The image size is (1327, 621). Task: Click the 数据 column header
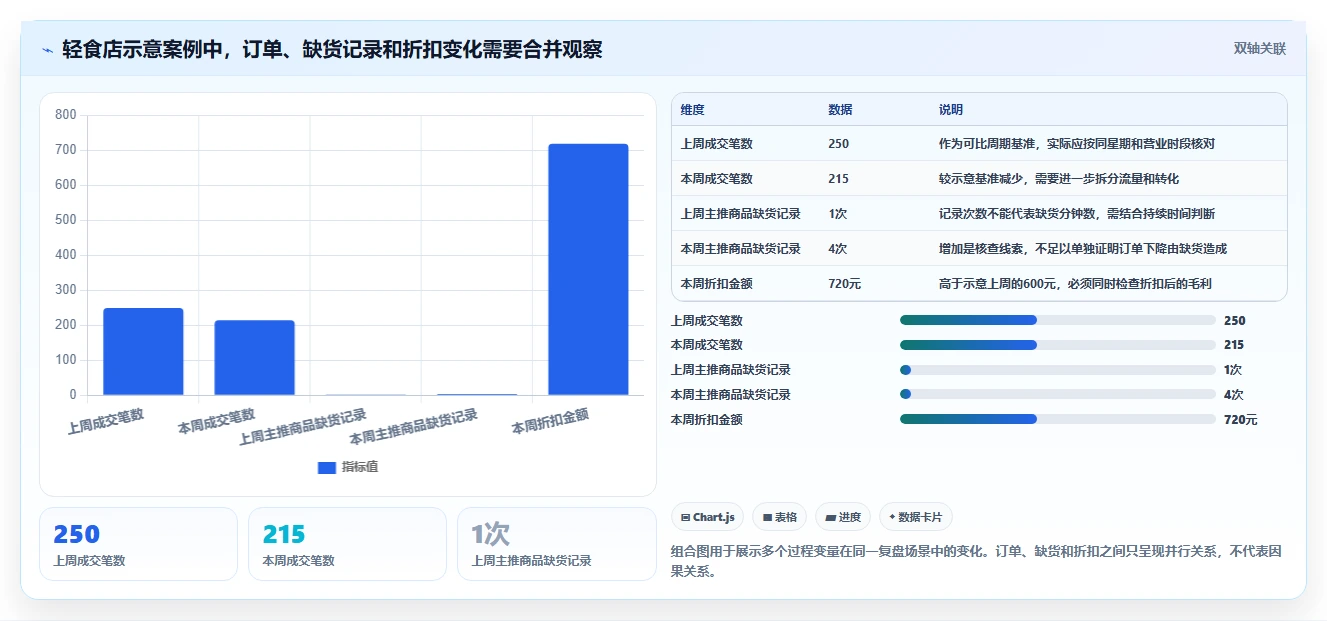pyautogui.click(x=840, y=110)
